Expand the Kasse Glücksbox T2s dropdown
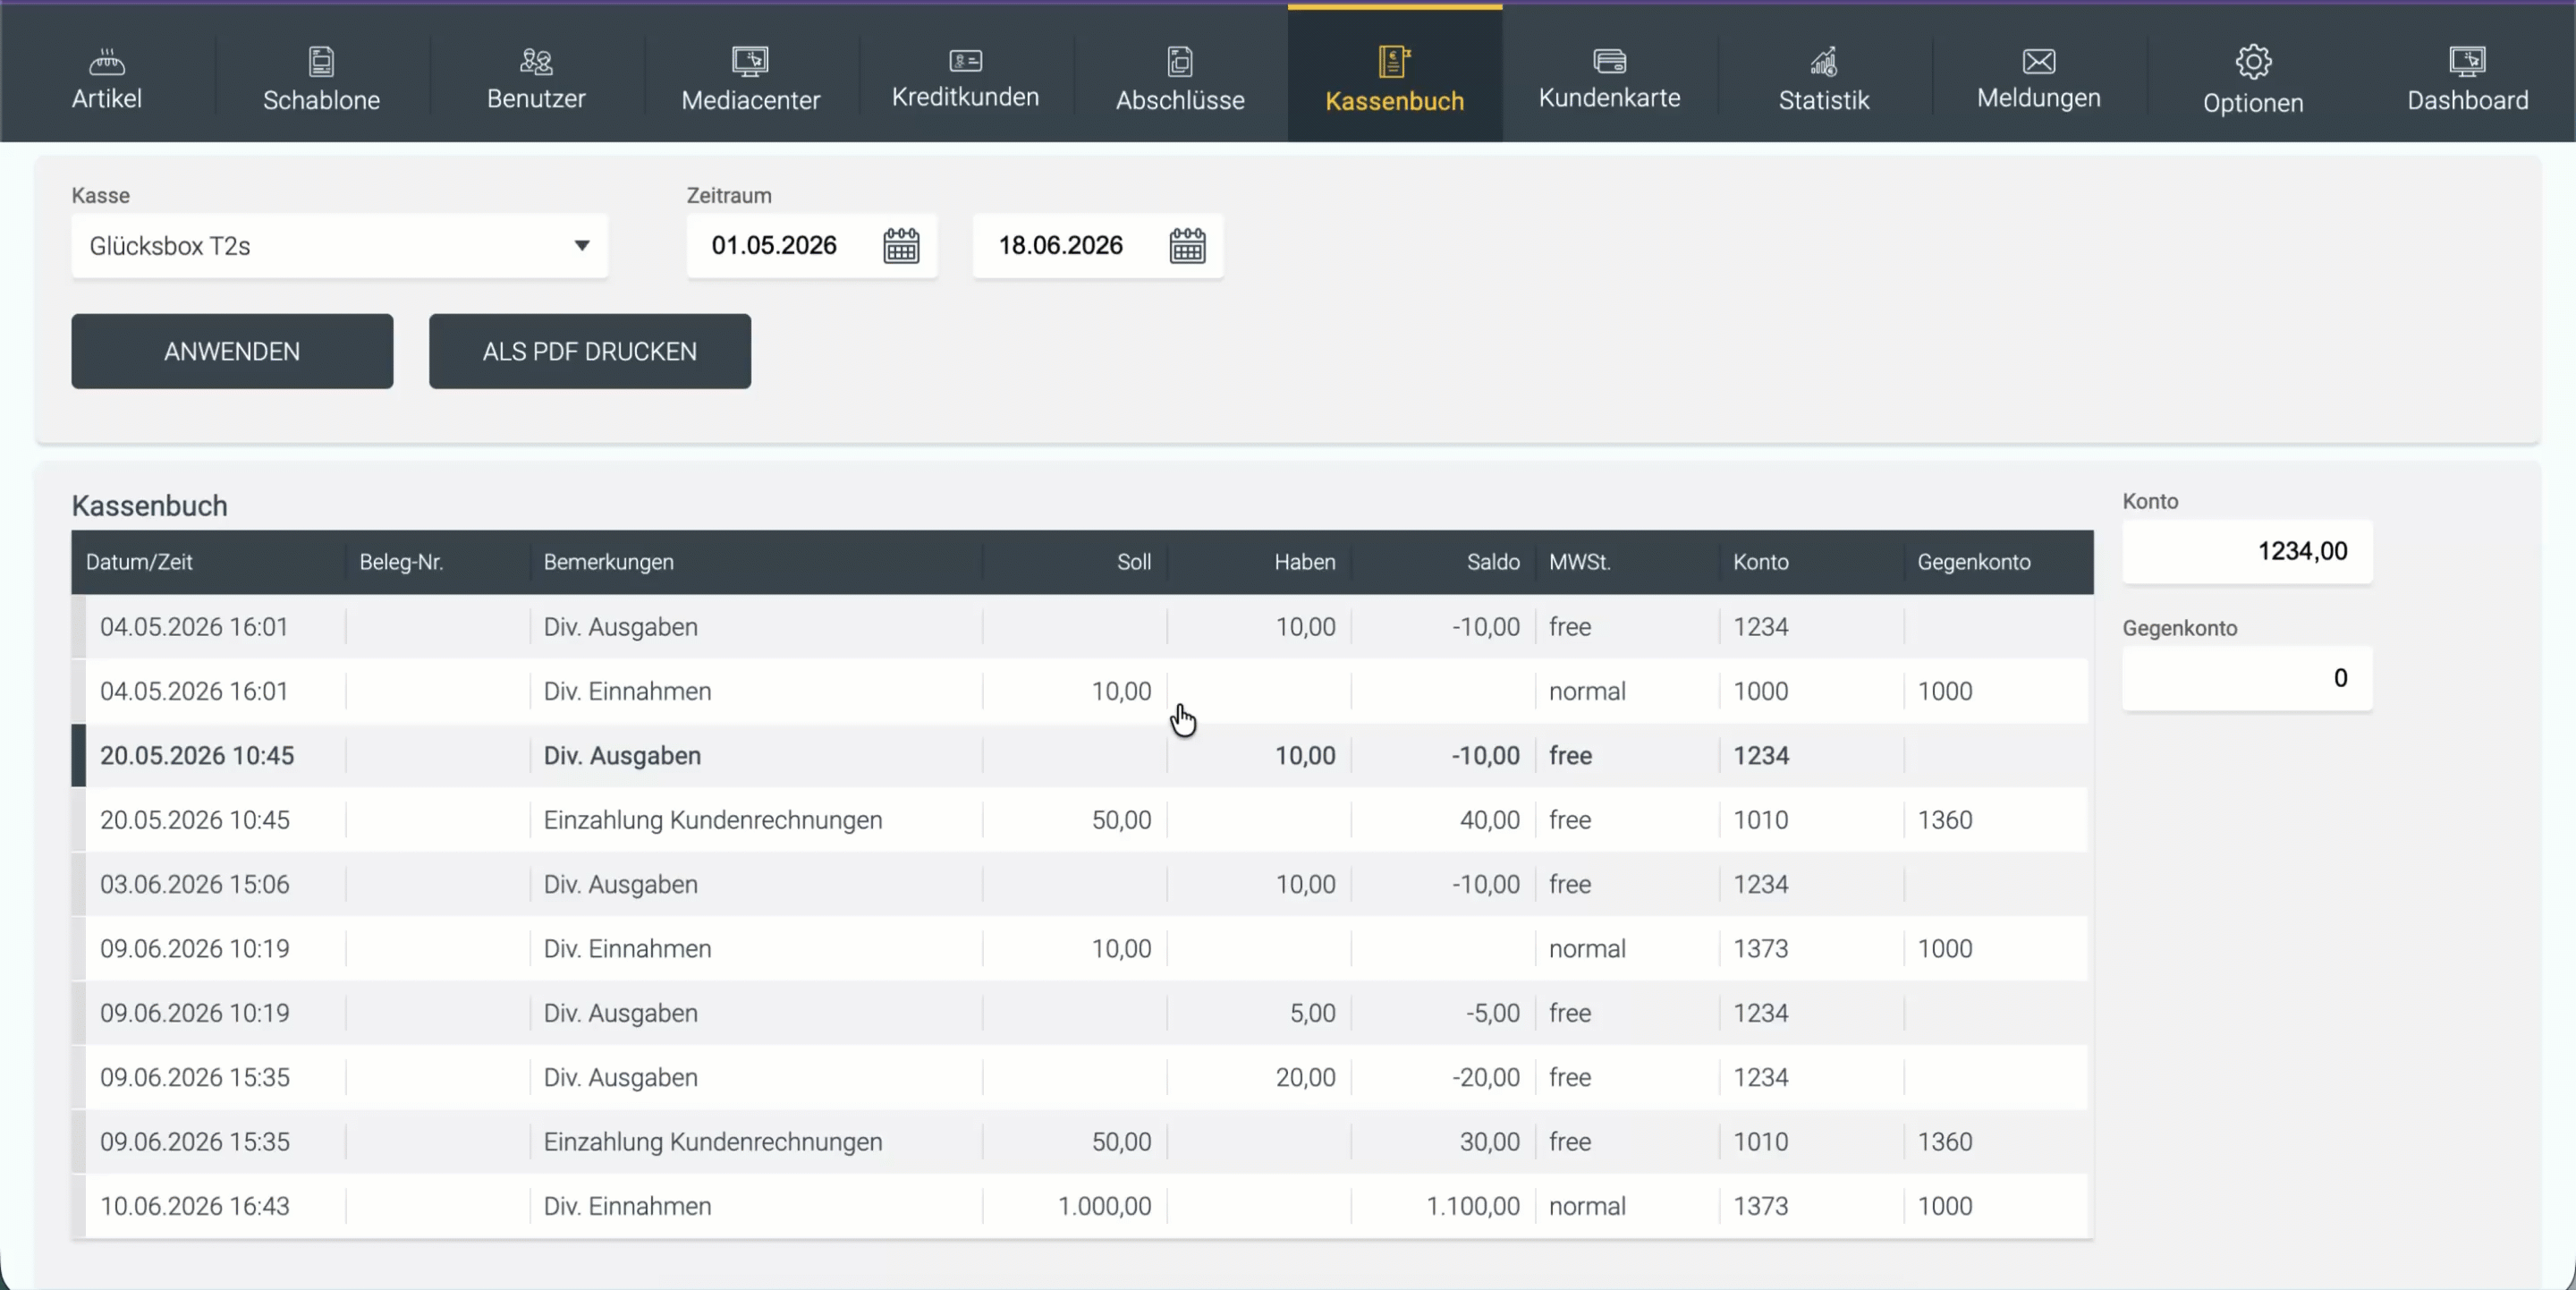 point(340,246)
